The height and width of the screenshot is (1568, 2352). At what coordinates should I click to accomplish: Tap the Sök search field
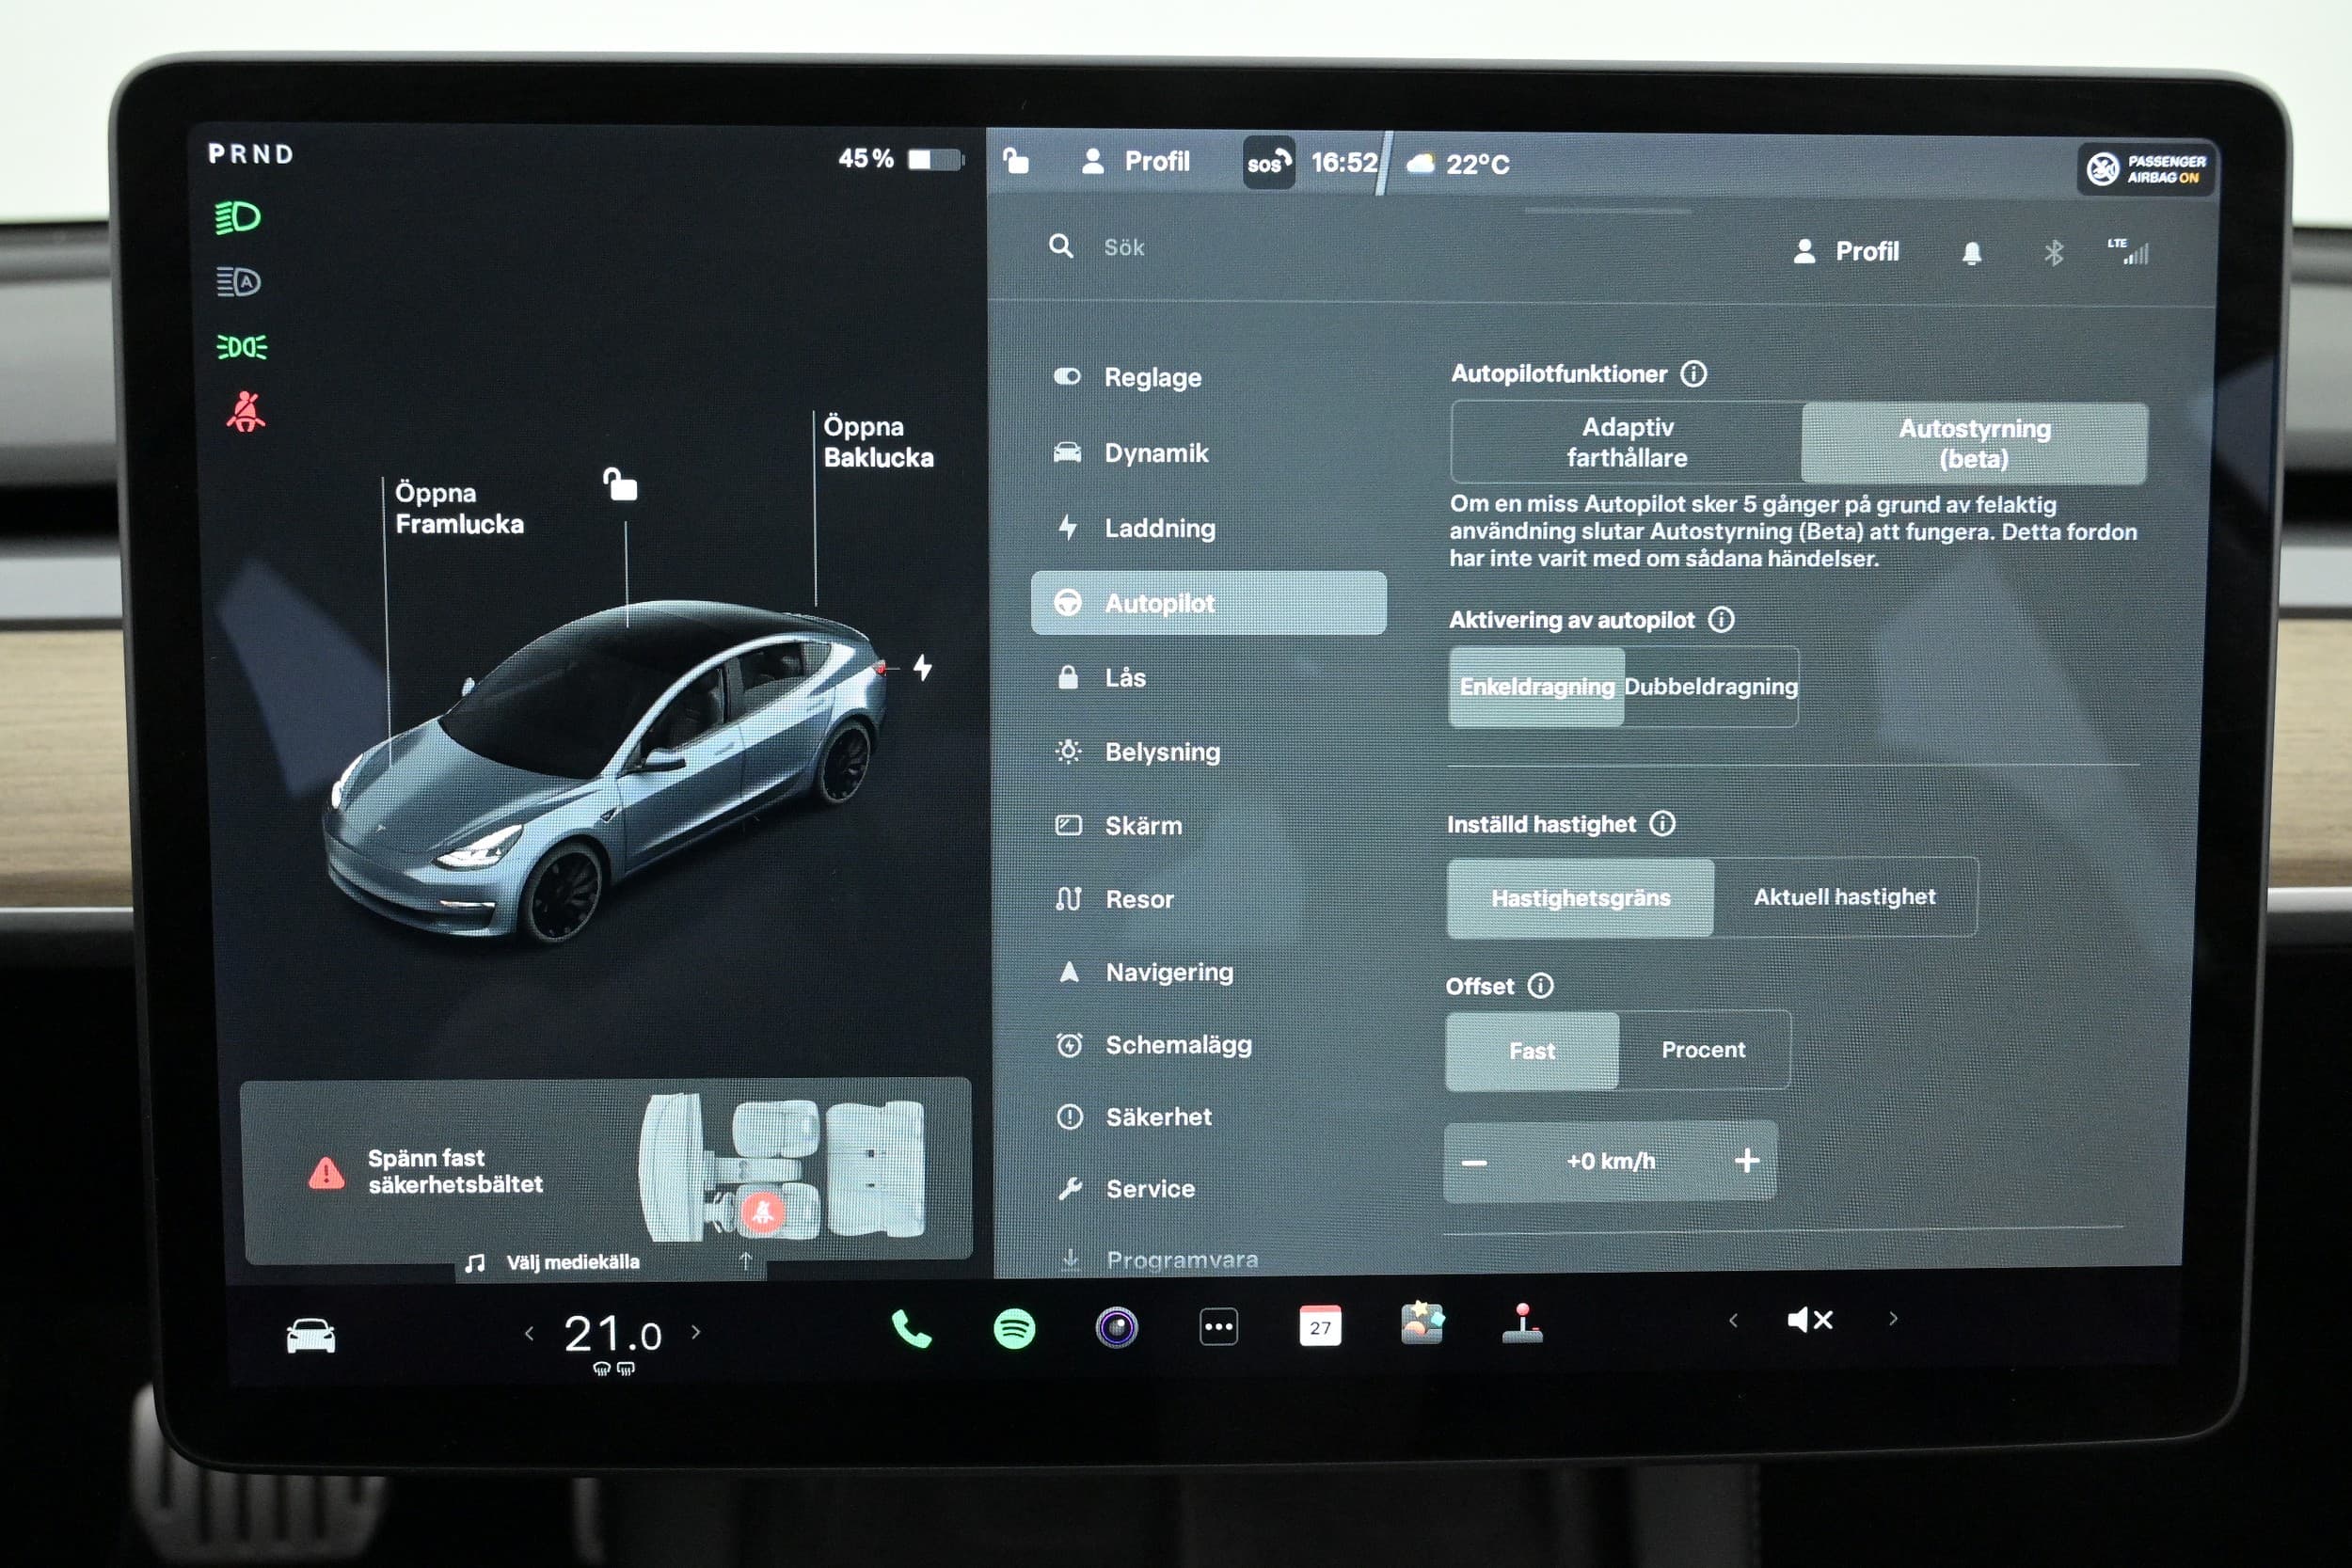point(1123,247)
